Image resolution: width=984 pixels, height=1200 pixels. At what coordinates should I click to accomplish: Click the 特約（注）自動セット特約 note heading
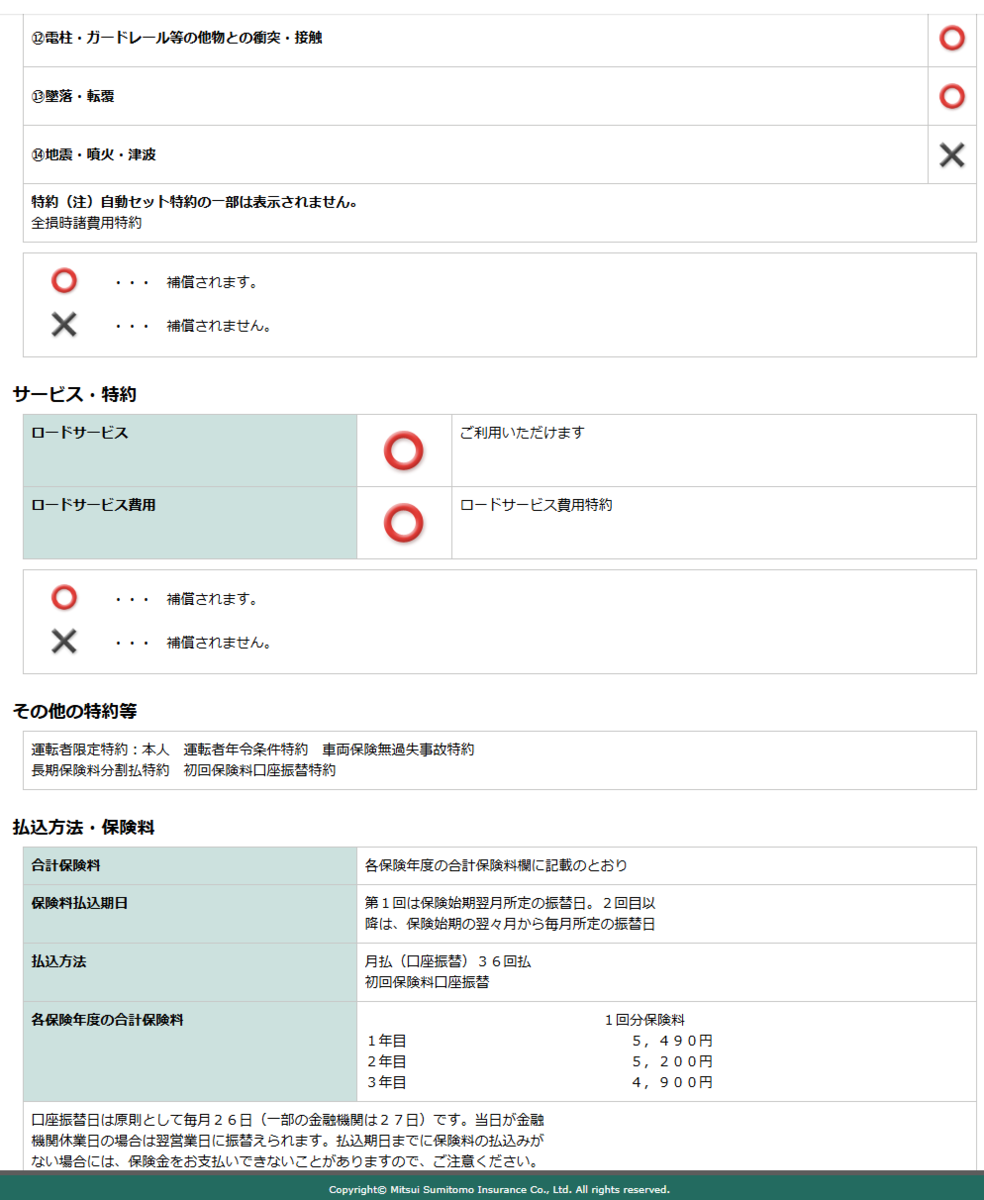[x=195, y=202]
